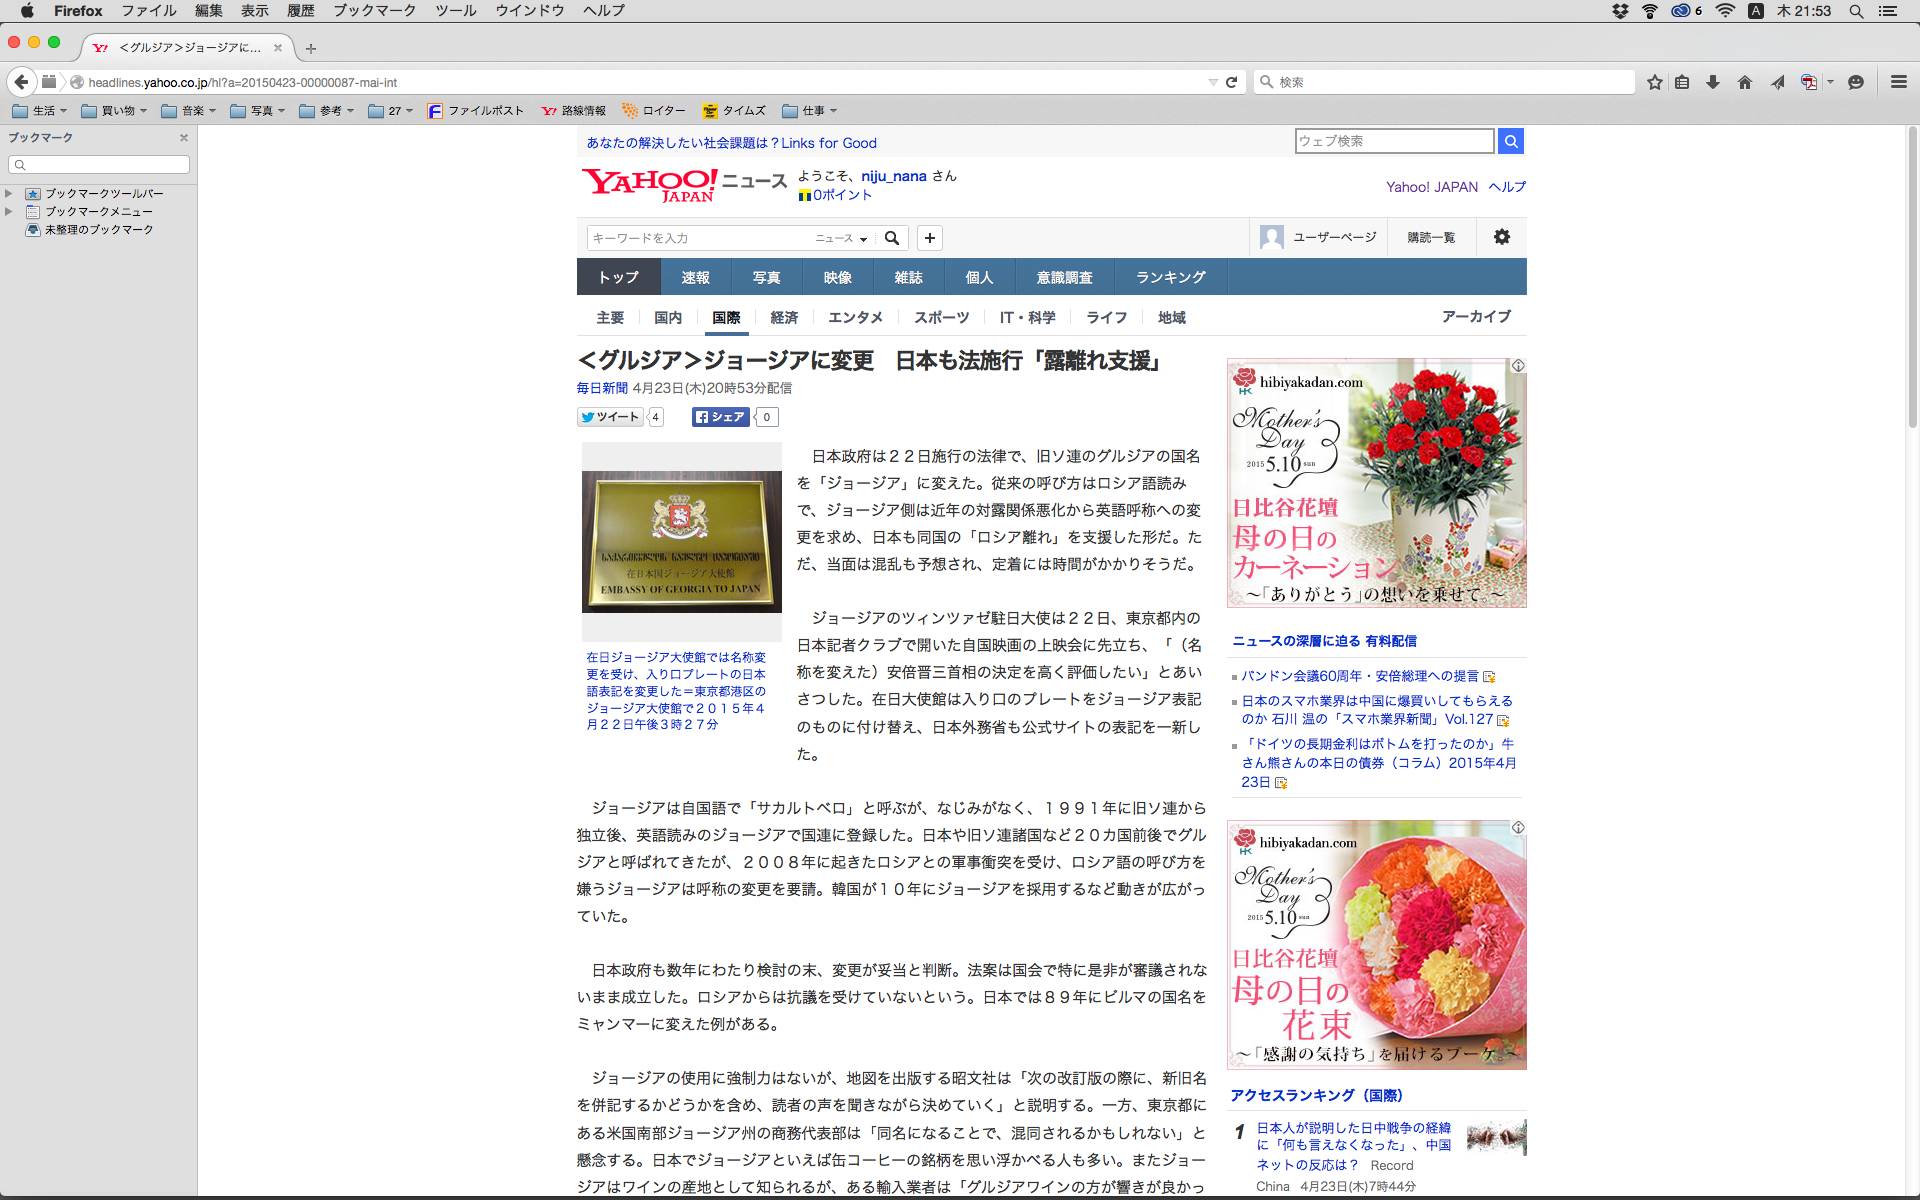Reload the page with refresh icon
Screen dimensions: 1920x1200
(x=1232, y=82)
